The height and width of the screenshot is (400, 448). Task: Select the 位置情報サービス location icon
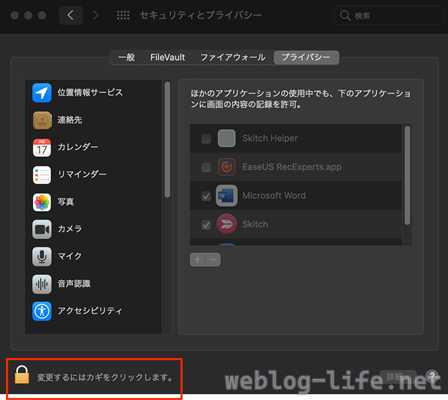(42, 93)
